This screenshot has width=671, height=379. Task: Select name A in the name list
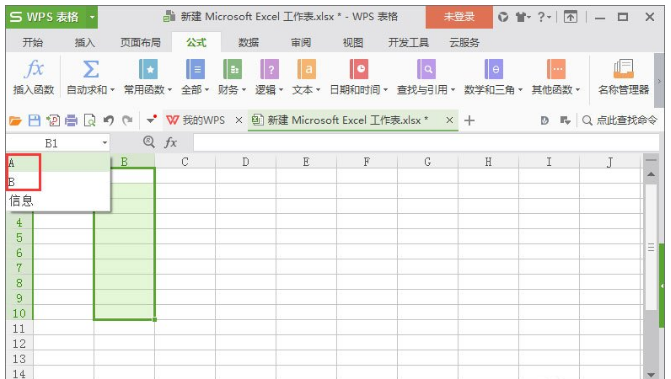click(x=58, y=163)
